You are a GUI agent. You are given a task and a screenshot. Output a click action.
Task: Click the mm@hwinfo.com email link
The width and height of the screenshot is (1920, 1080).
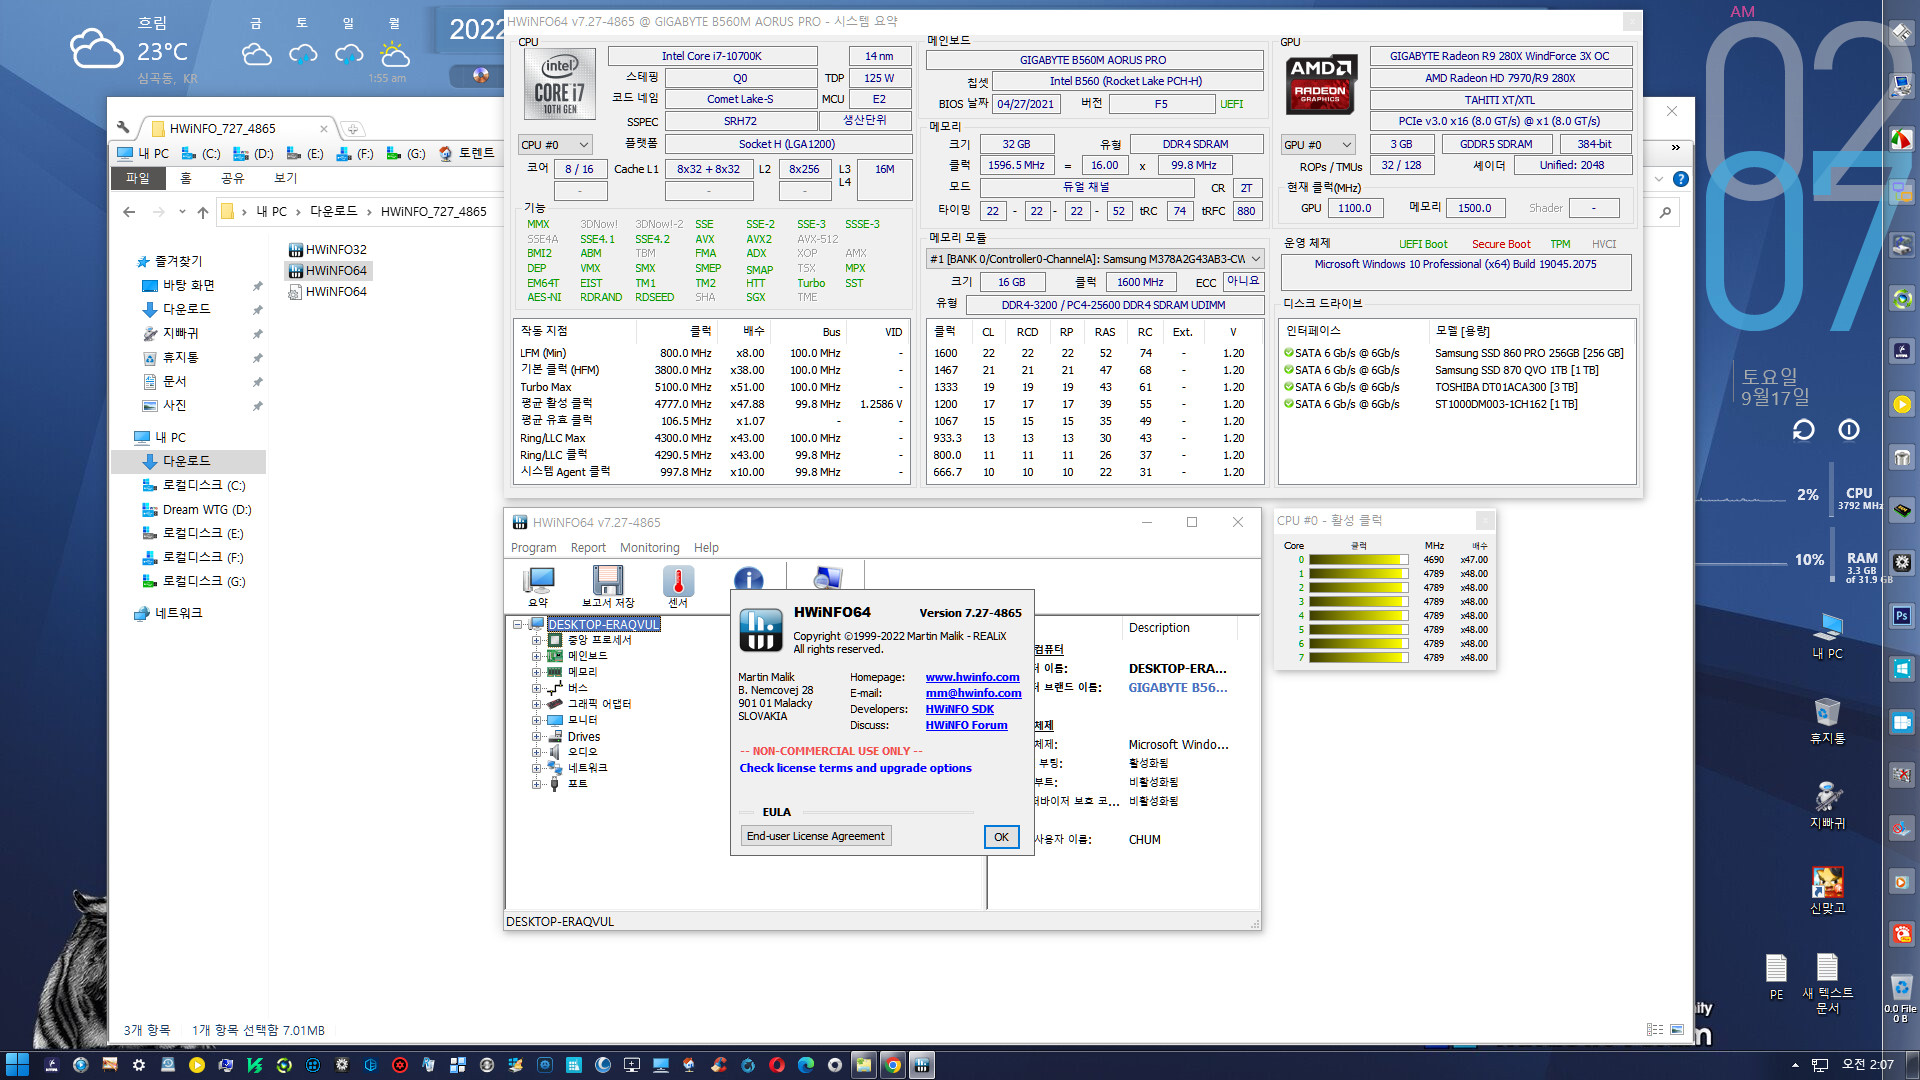click(x=973, y=693)
